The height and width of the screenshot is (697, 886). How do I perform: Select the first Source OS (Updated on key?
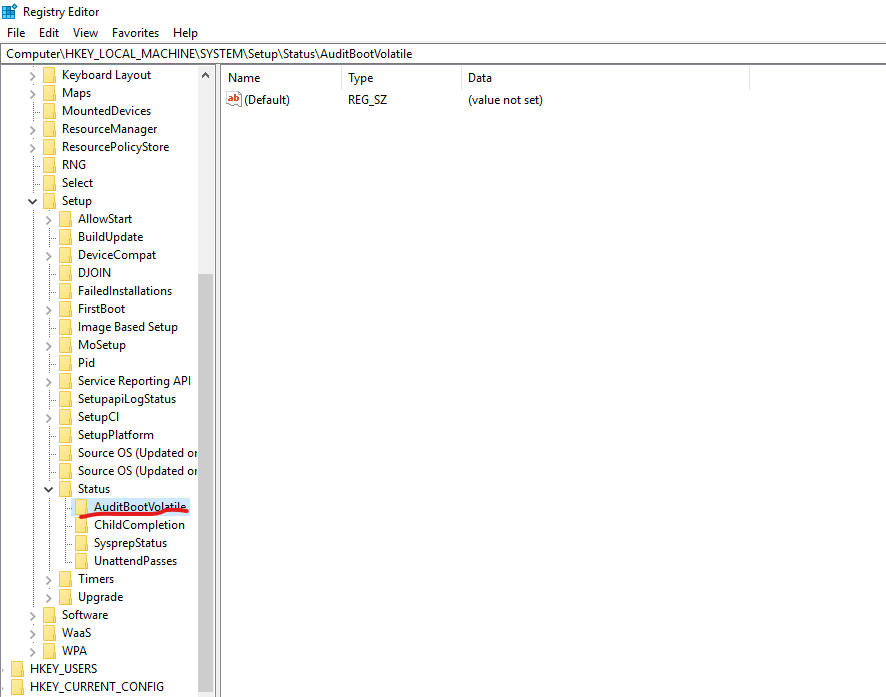137,453
